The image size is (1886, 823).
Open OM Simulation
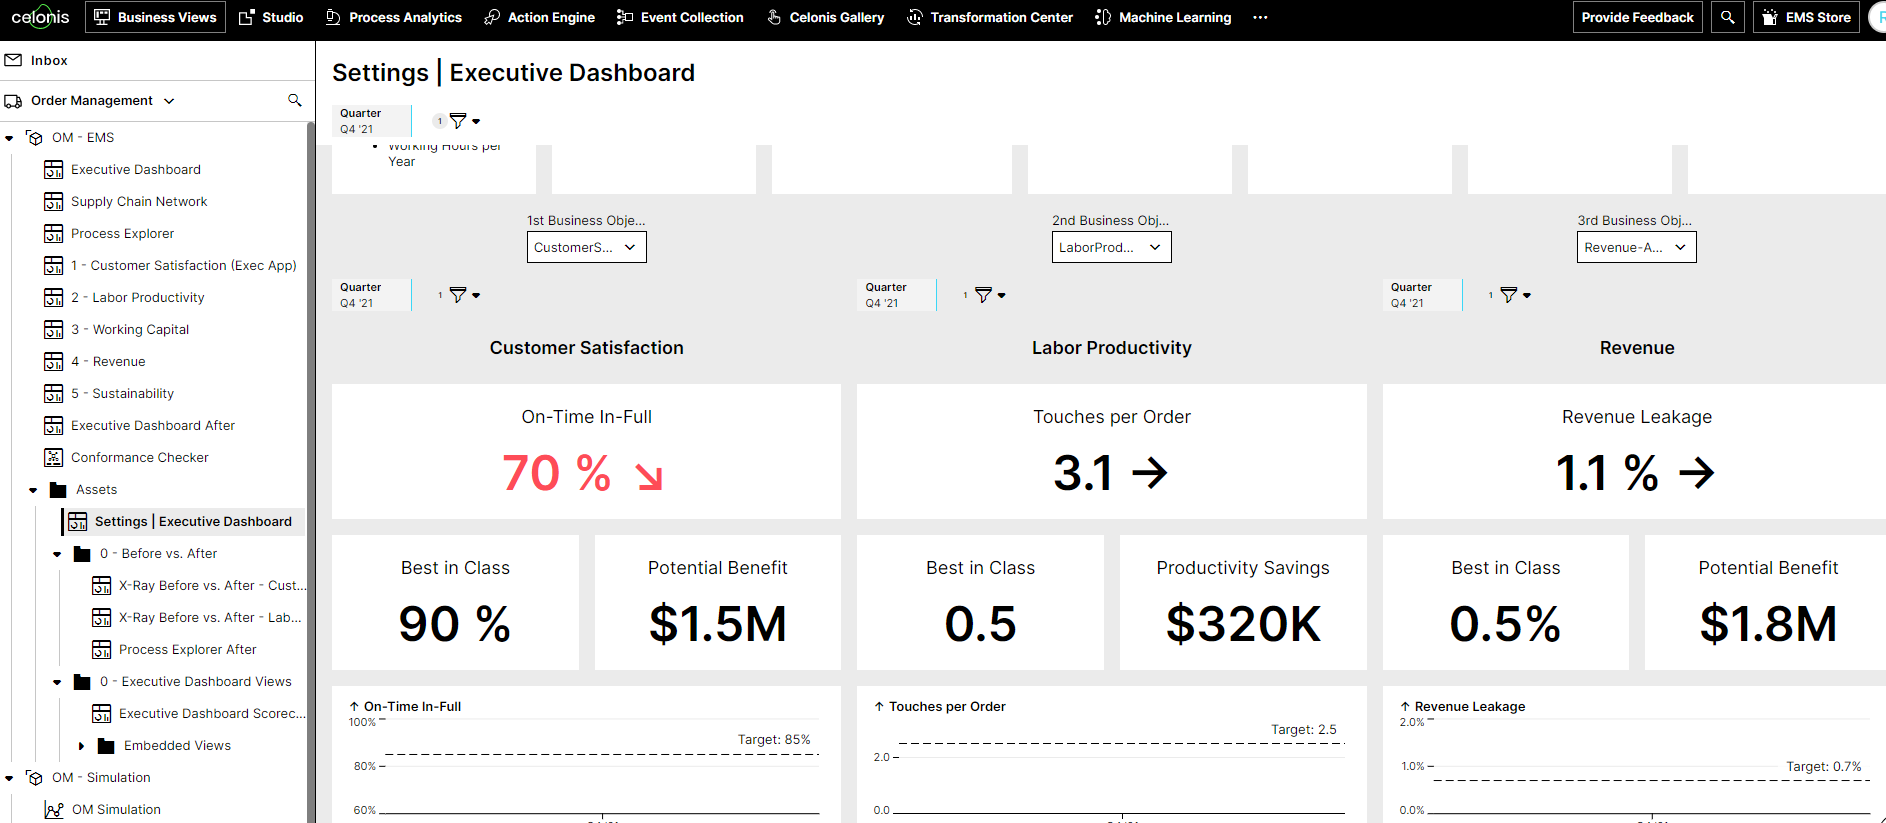[115, 809]
